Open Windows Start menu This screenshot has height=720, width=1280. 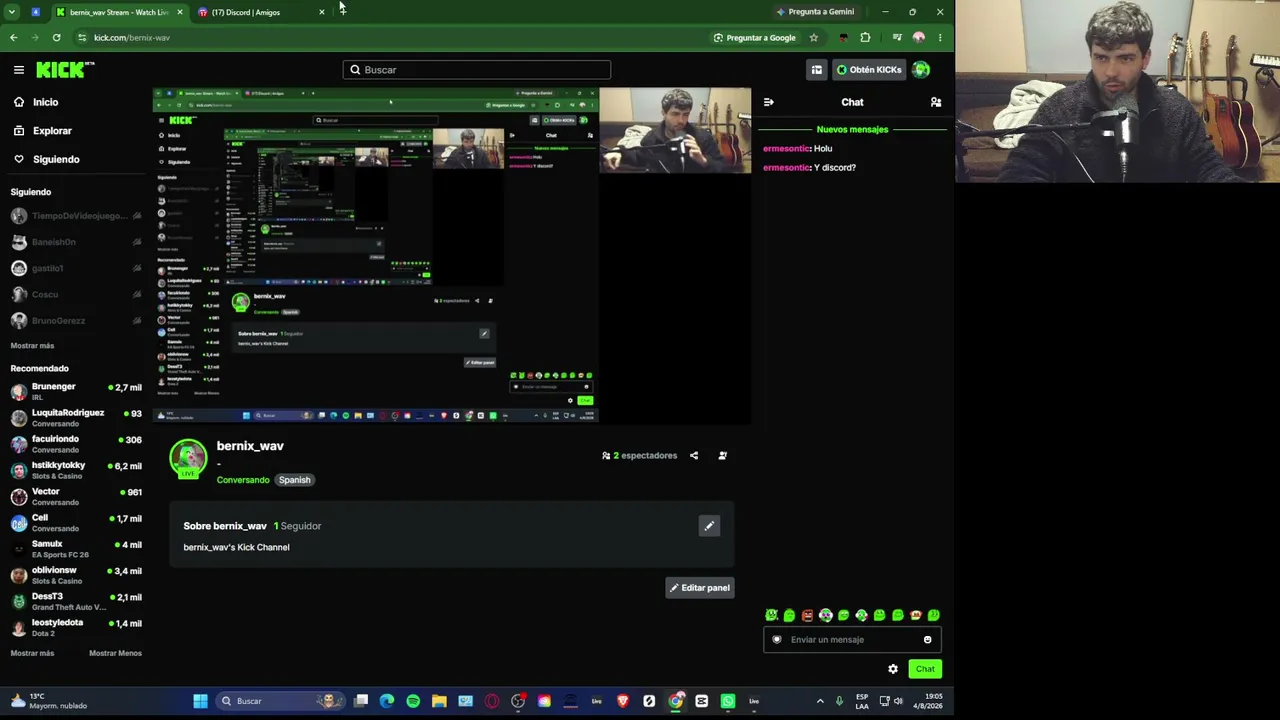coord(200,701)
